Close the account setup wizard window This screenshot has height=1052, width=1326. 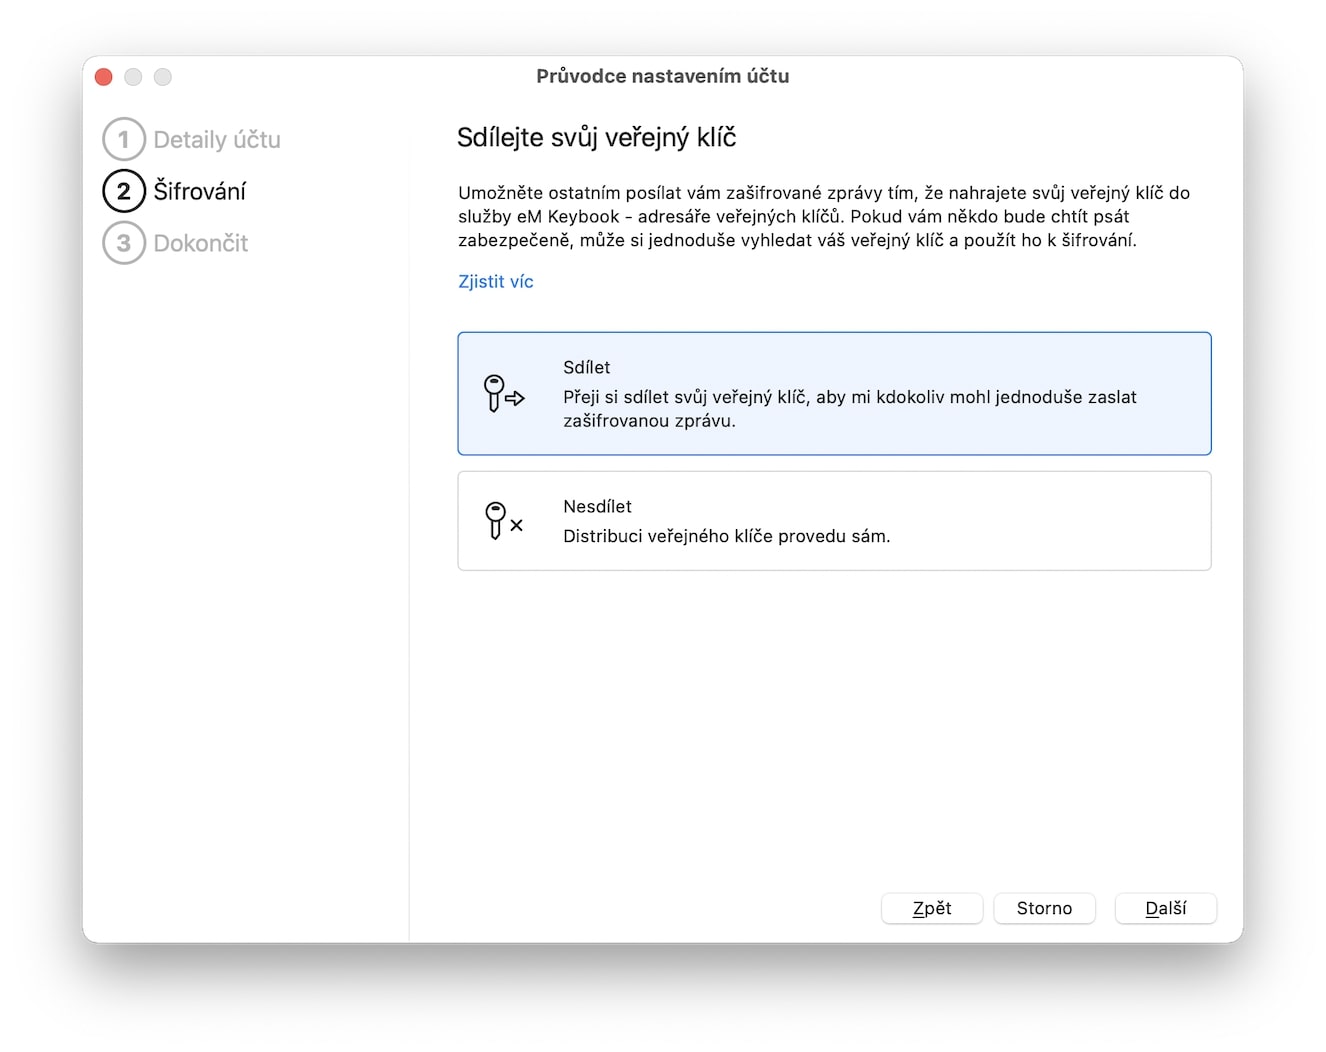point(104,77)
